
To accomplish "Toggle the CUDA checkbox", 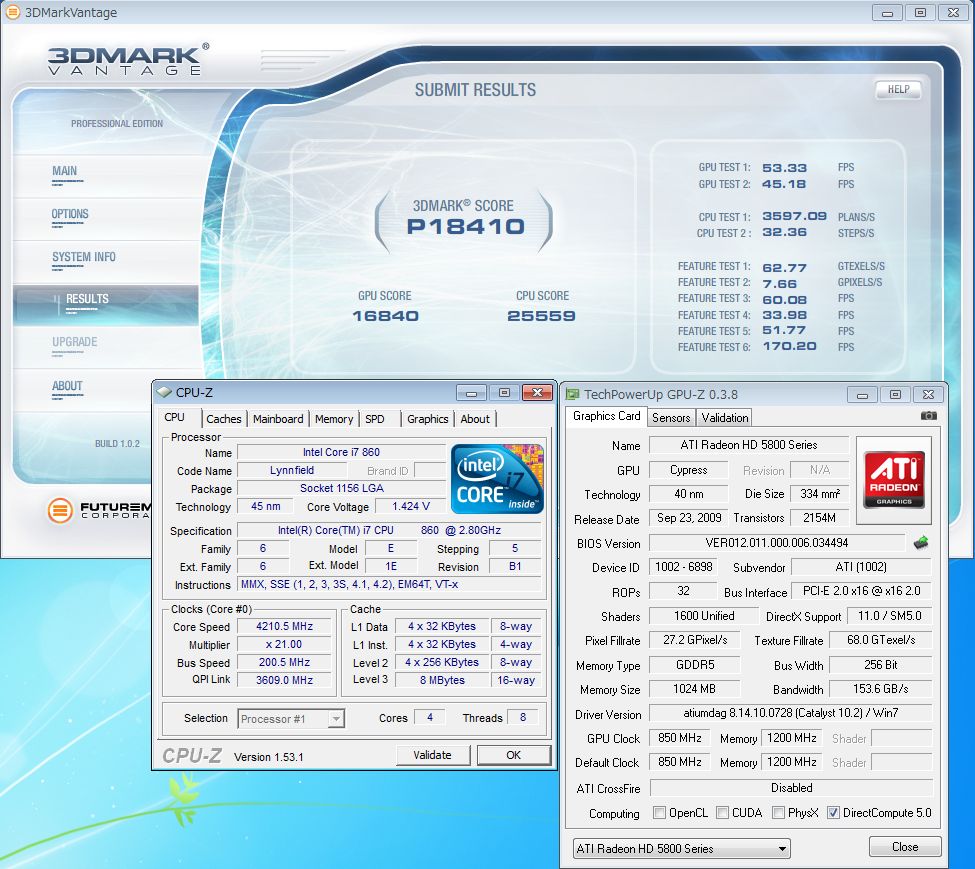I will [x=720, y=813].
